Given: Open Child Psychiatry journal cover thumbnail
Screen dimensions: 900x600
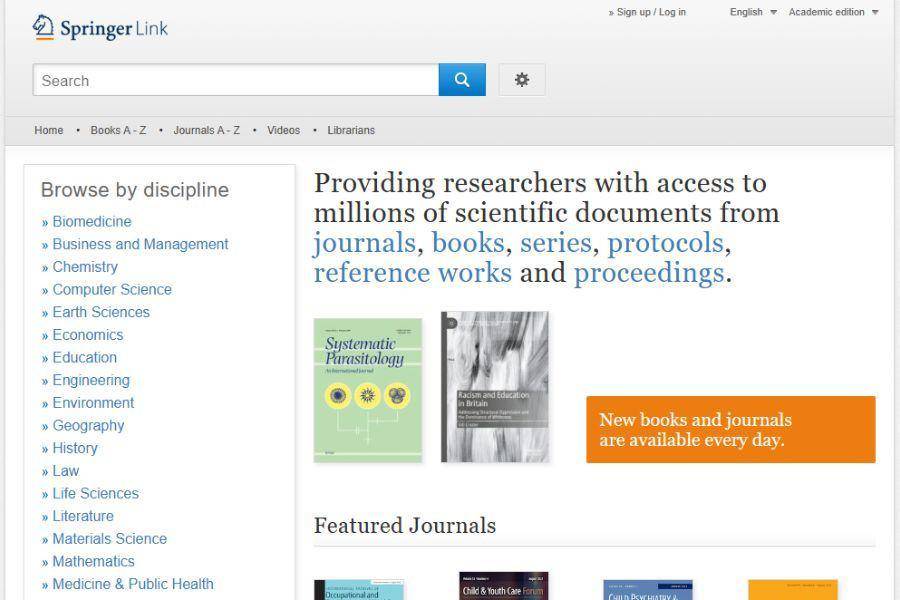Looking at the screenshot, I should coord(648,590).
